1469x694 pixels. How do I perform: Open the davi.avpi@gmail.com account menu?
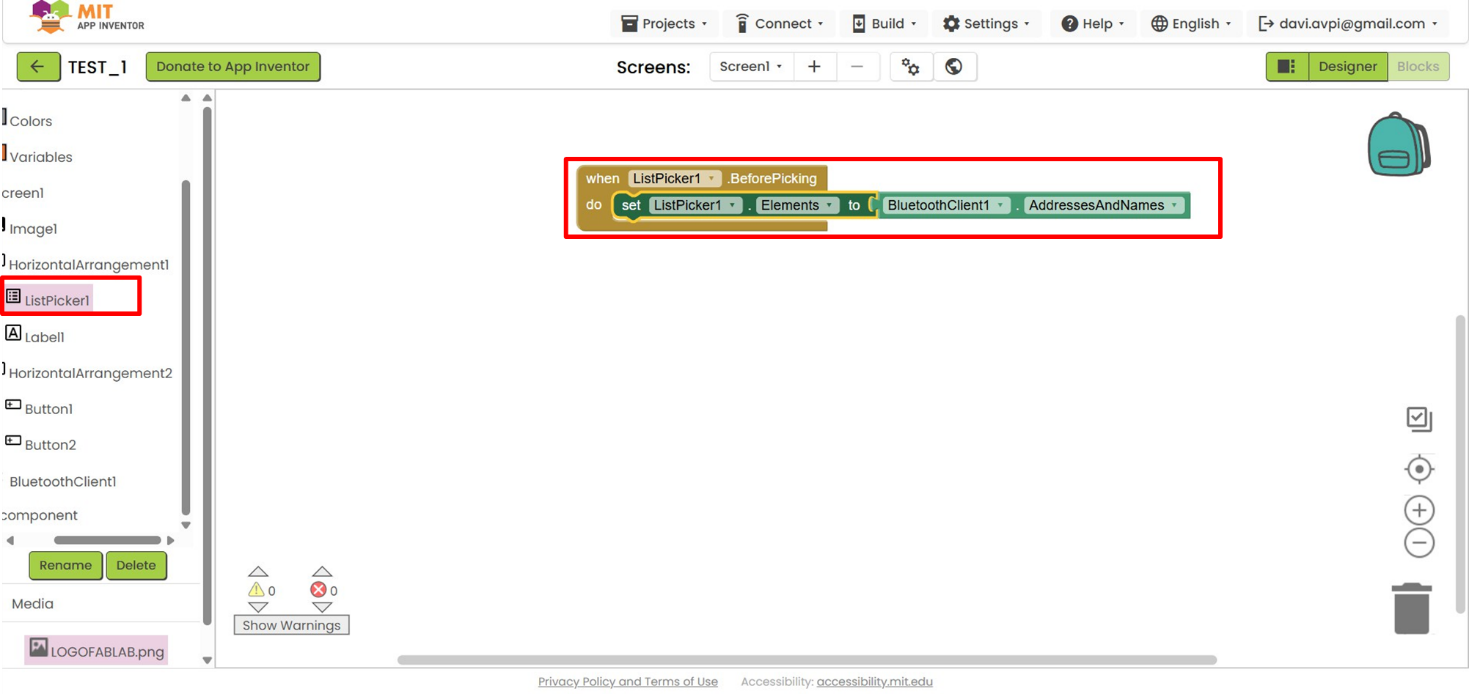point(1347,23)
